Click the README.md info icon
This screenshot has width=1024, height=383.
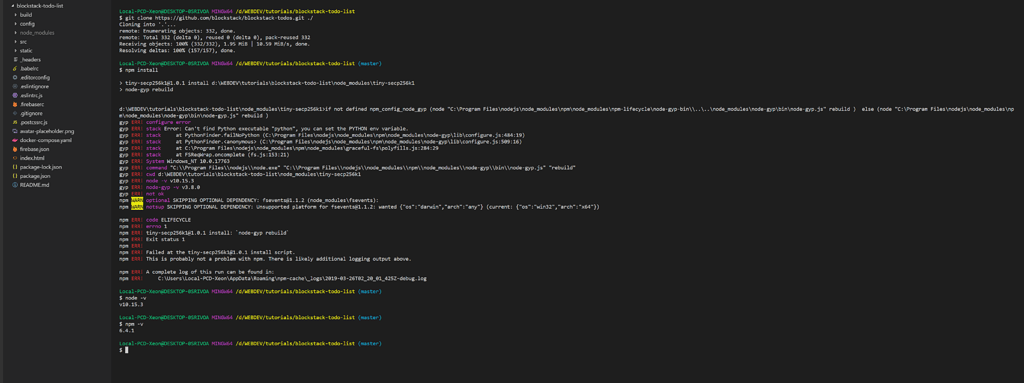tap(15, 185)
